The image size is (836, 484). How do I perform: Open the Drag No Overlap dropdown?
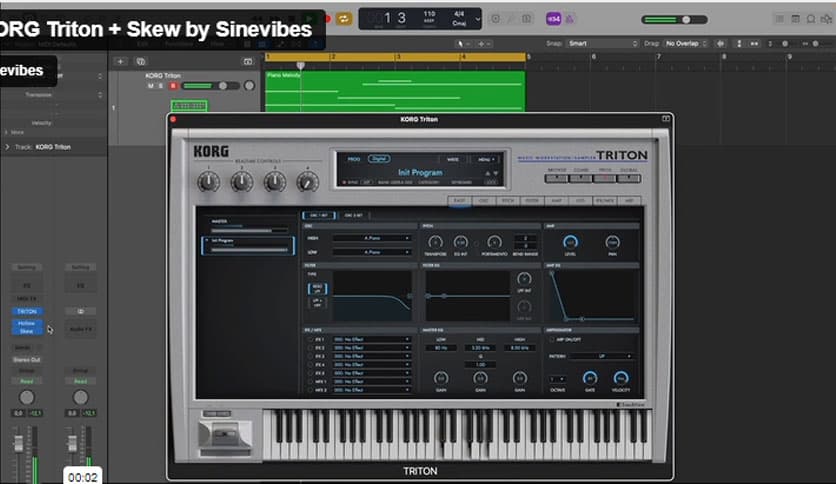[686, 44]
